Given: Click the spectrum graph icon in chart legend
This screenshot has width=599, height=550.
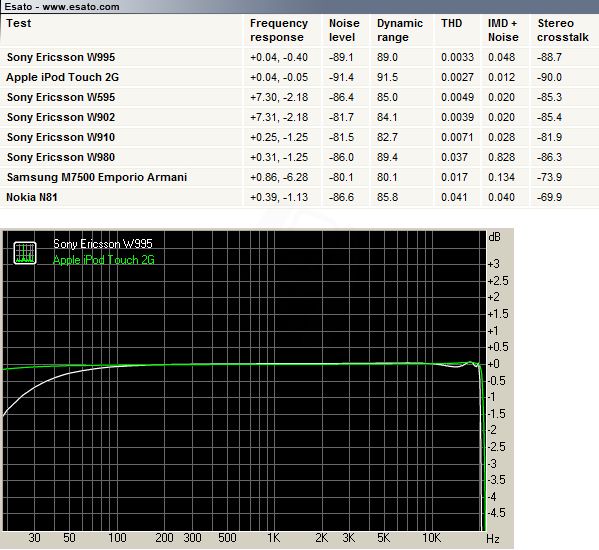Looking at the screenshot, I should point(25,253).
